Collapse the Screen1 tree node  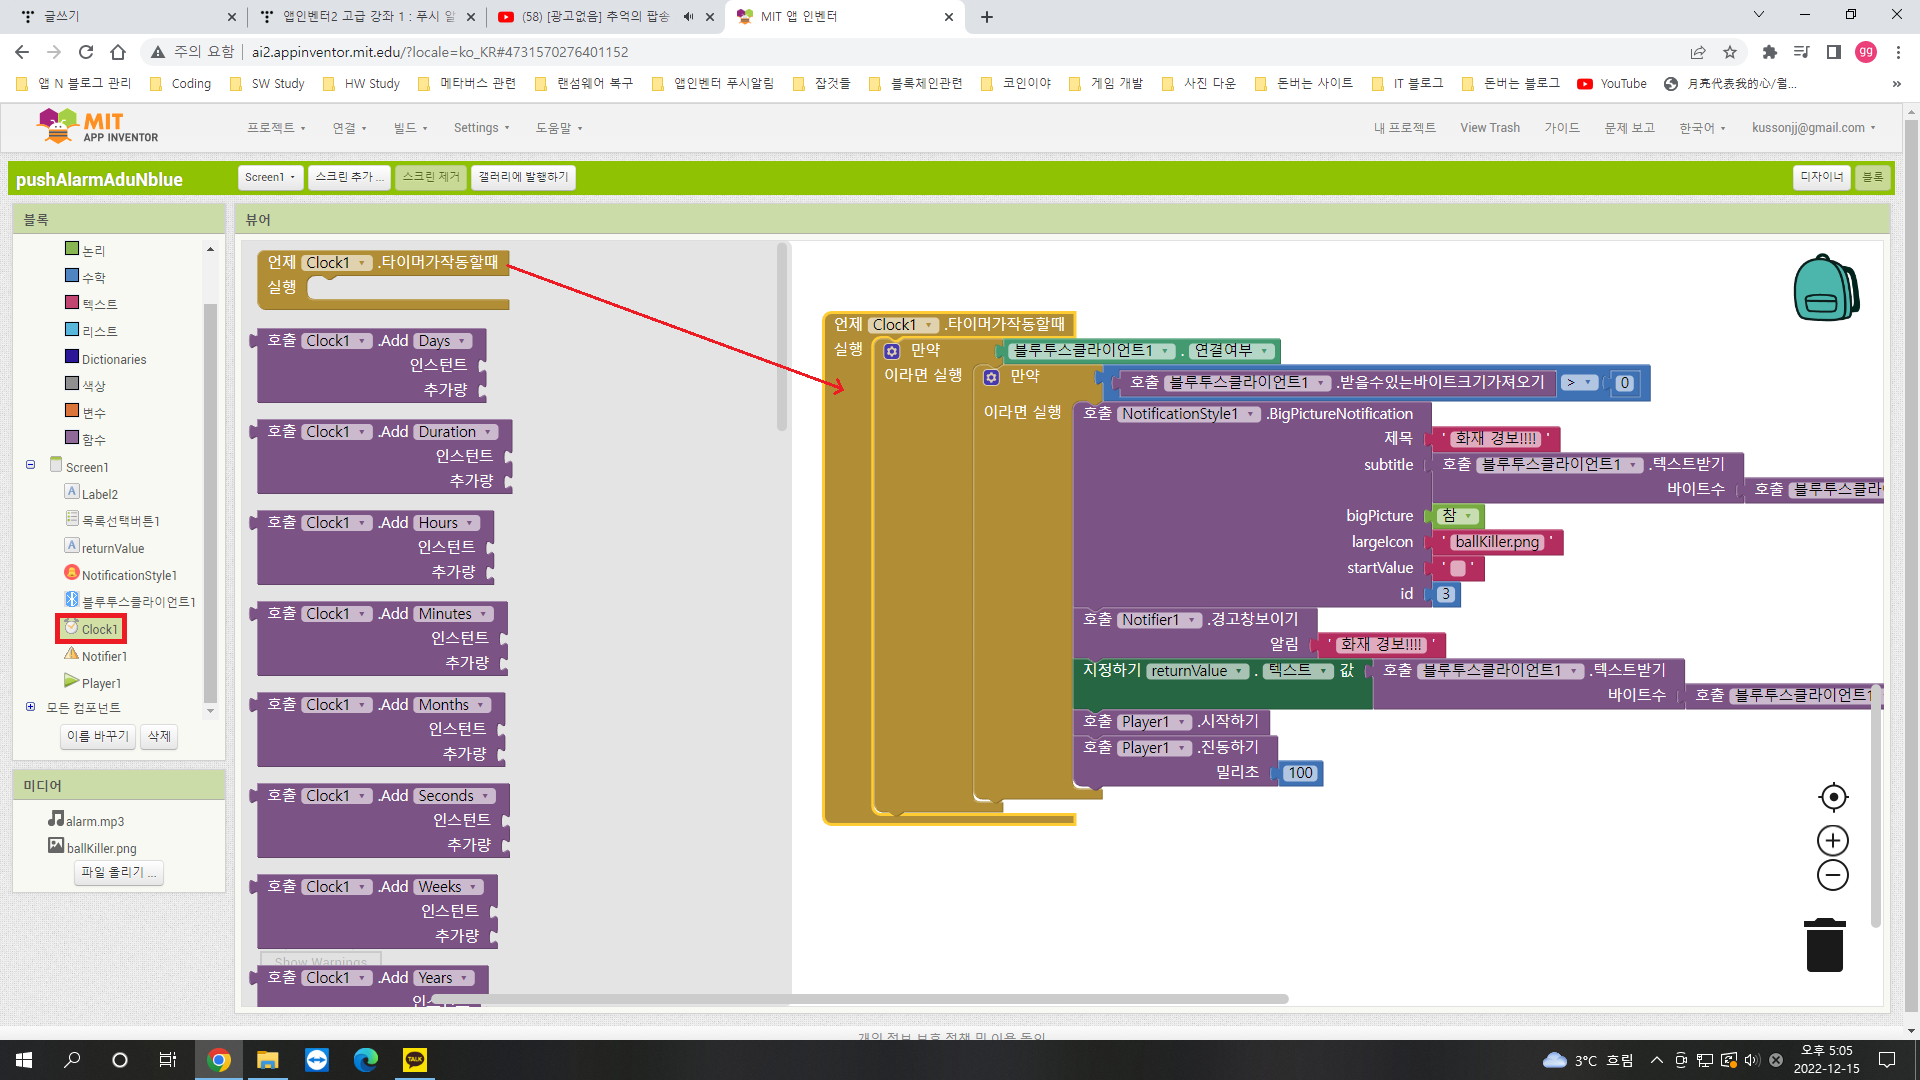coord(30,465)
